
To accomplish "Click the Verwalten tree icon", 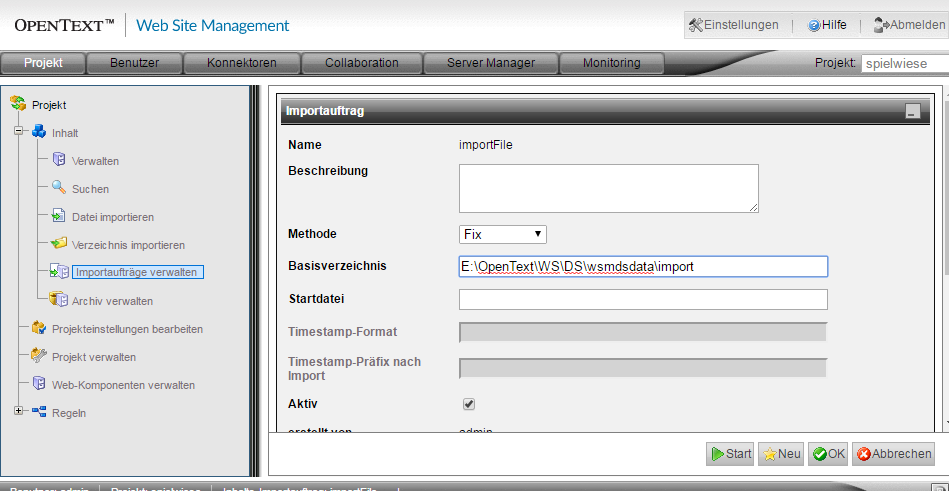I will coord(59,160).
